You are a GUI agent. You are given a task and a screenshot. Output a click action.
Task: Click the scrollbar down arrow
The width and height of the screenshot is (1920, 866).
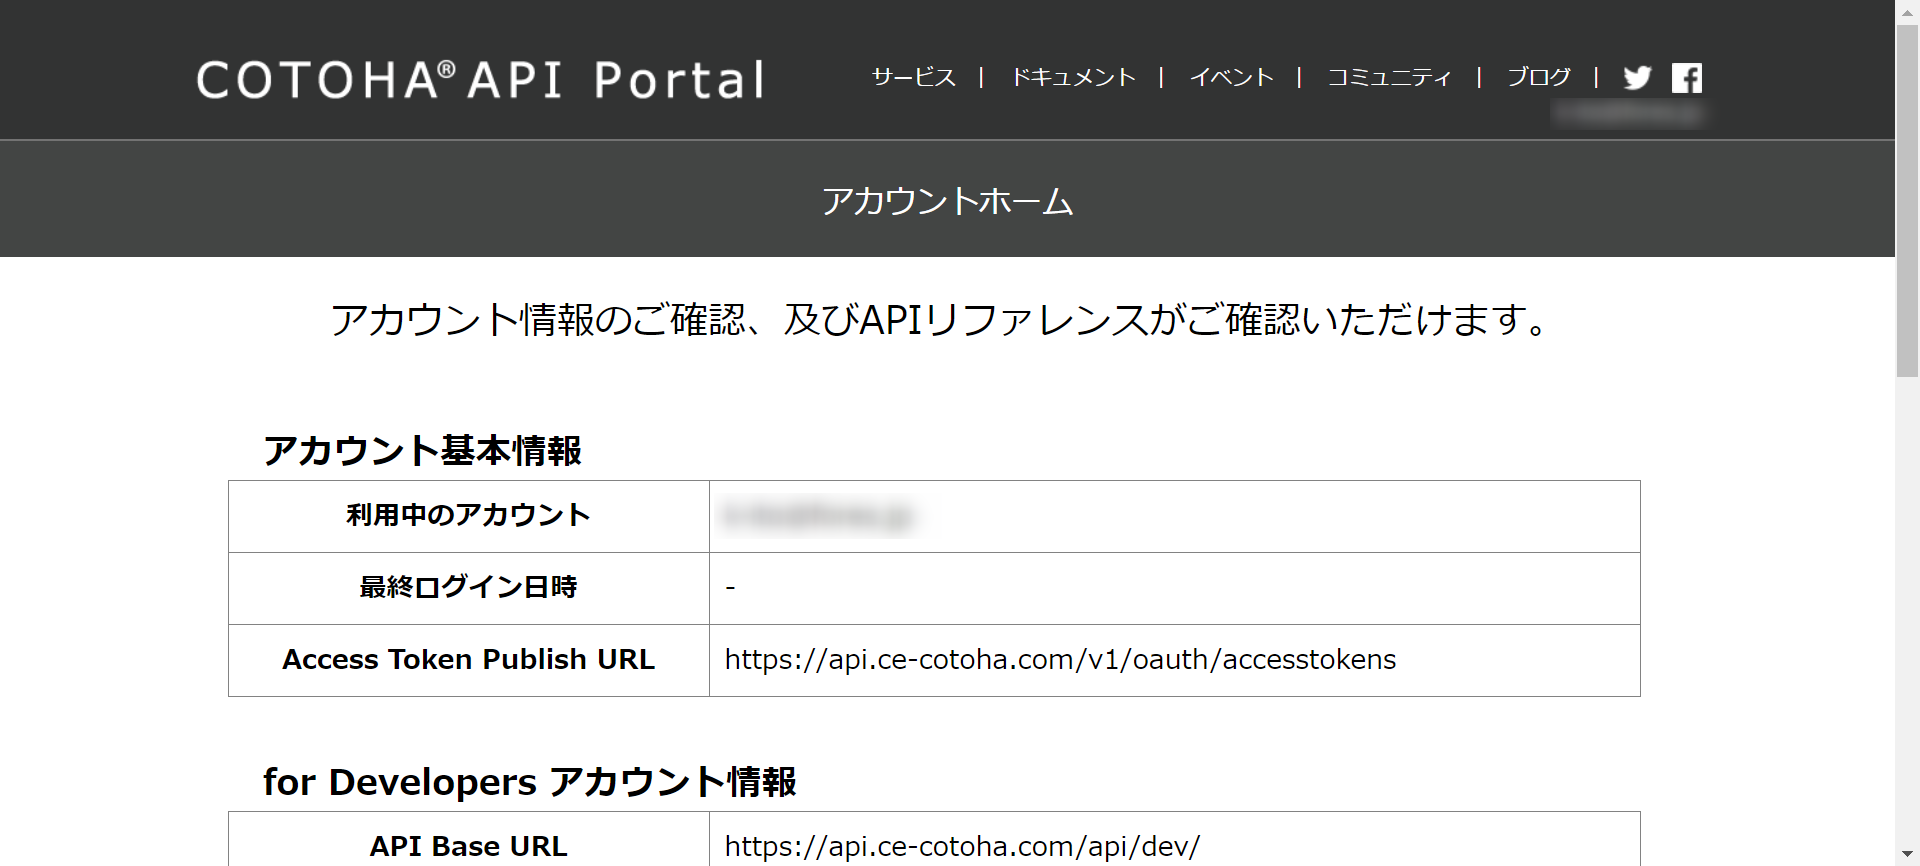pyautogui.click(x=1908, y=855)
